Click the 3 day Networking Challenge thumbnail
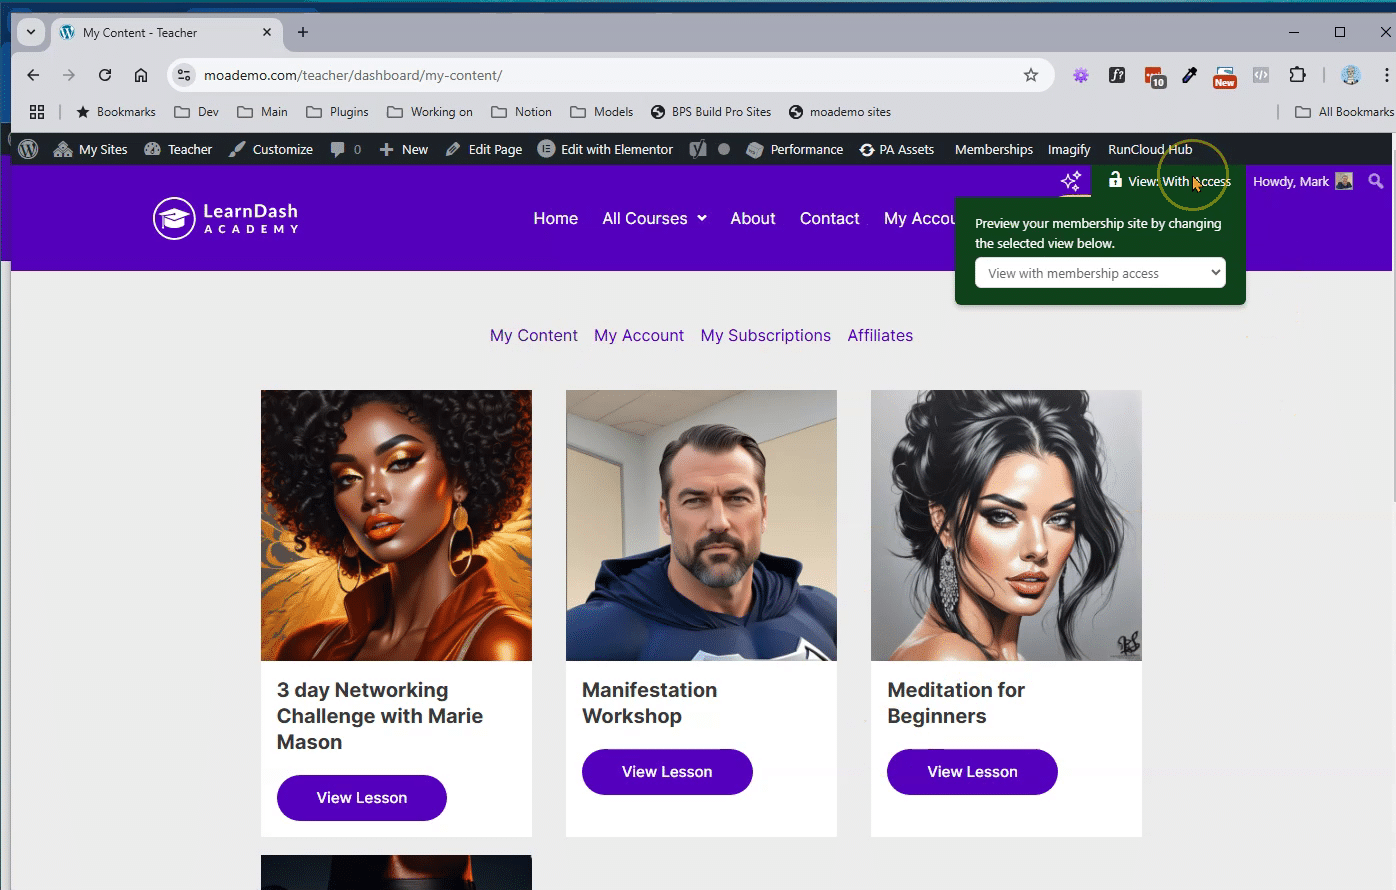Image resolution: width=1396 pixels, height=890 pixels. click(x=396, y=525)
